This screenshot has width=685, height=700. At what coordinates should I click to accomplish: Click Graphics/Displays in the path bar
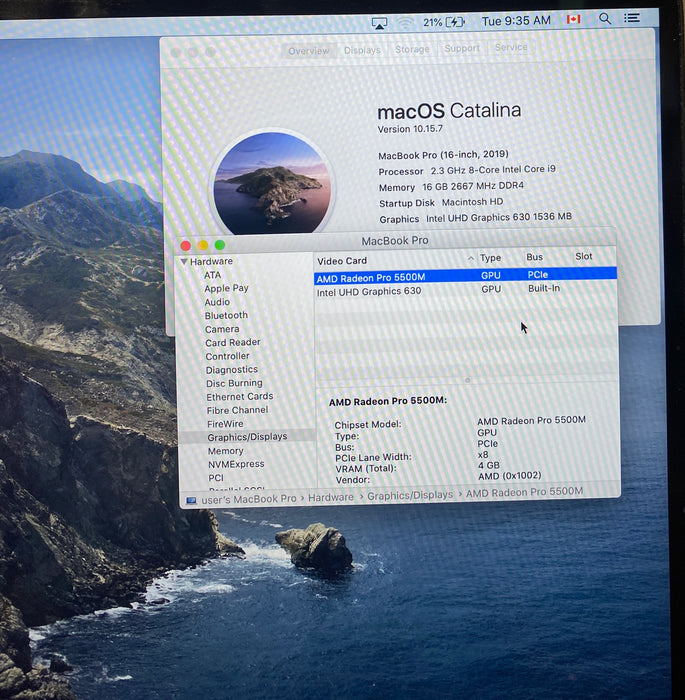pyautogui.click(x=410, y=495)
